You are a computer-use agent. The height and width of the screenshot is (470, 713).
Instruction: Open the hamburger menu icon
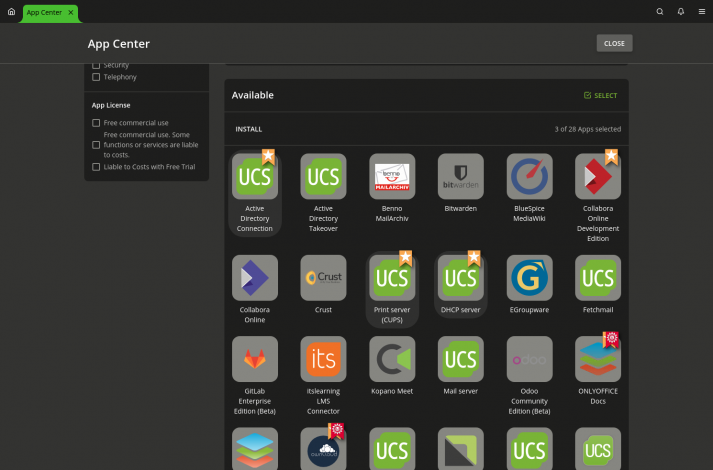point(702,12)
